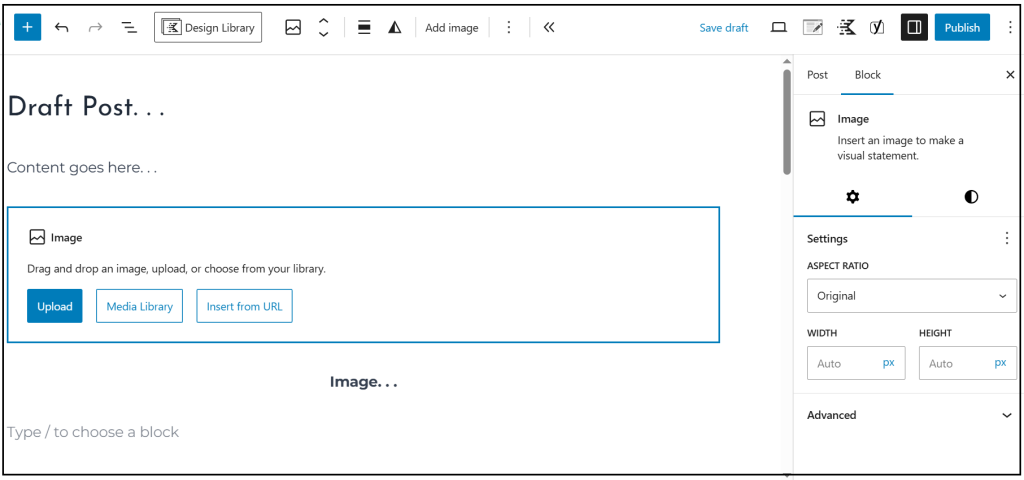The image size is (1024, 480).
Task: Click the editor vertical scrollbar
Action: point(787,120)
